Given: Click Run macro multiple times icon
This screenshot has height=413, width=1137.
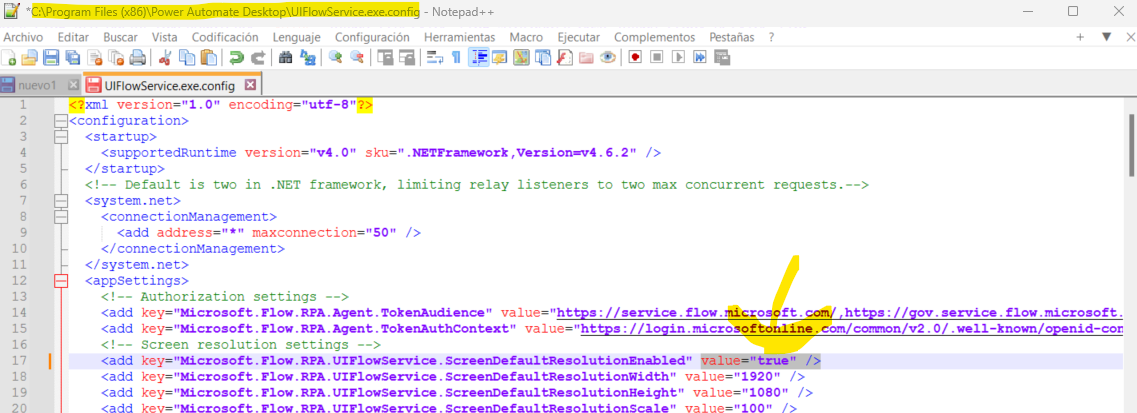Looking at the screenshot, I should click(700, 58).
